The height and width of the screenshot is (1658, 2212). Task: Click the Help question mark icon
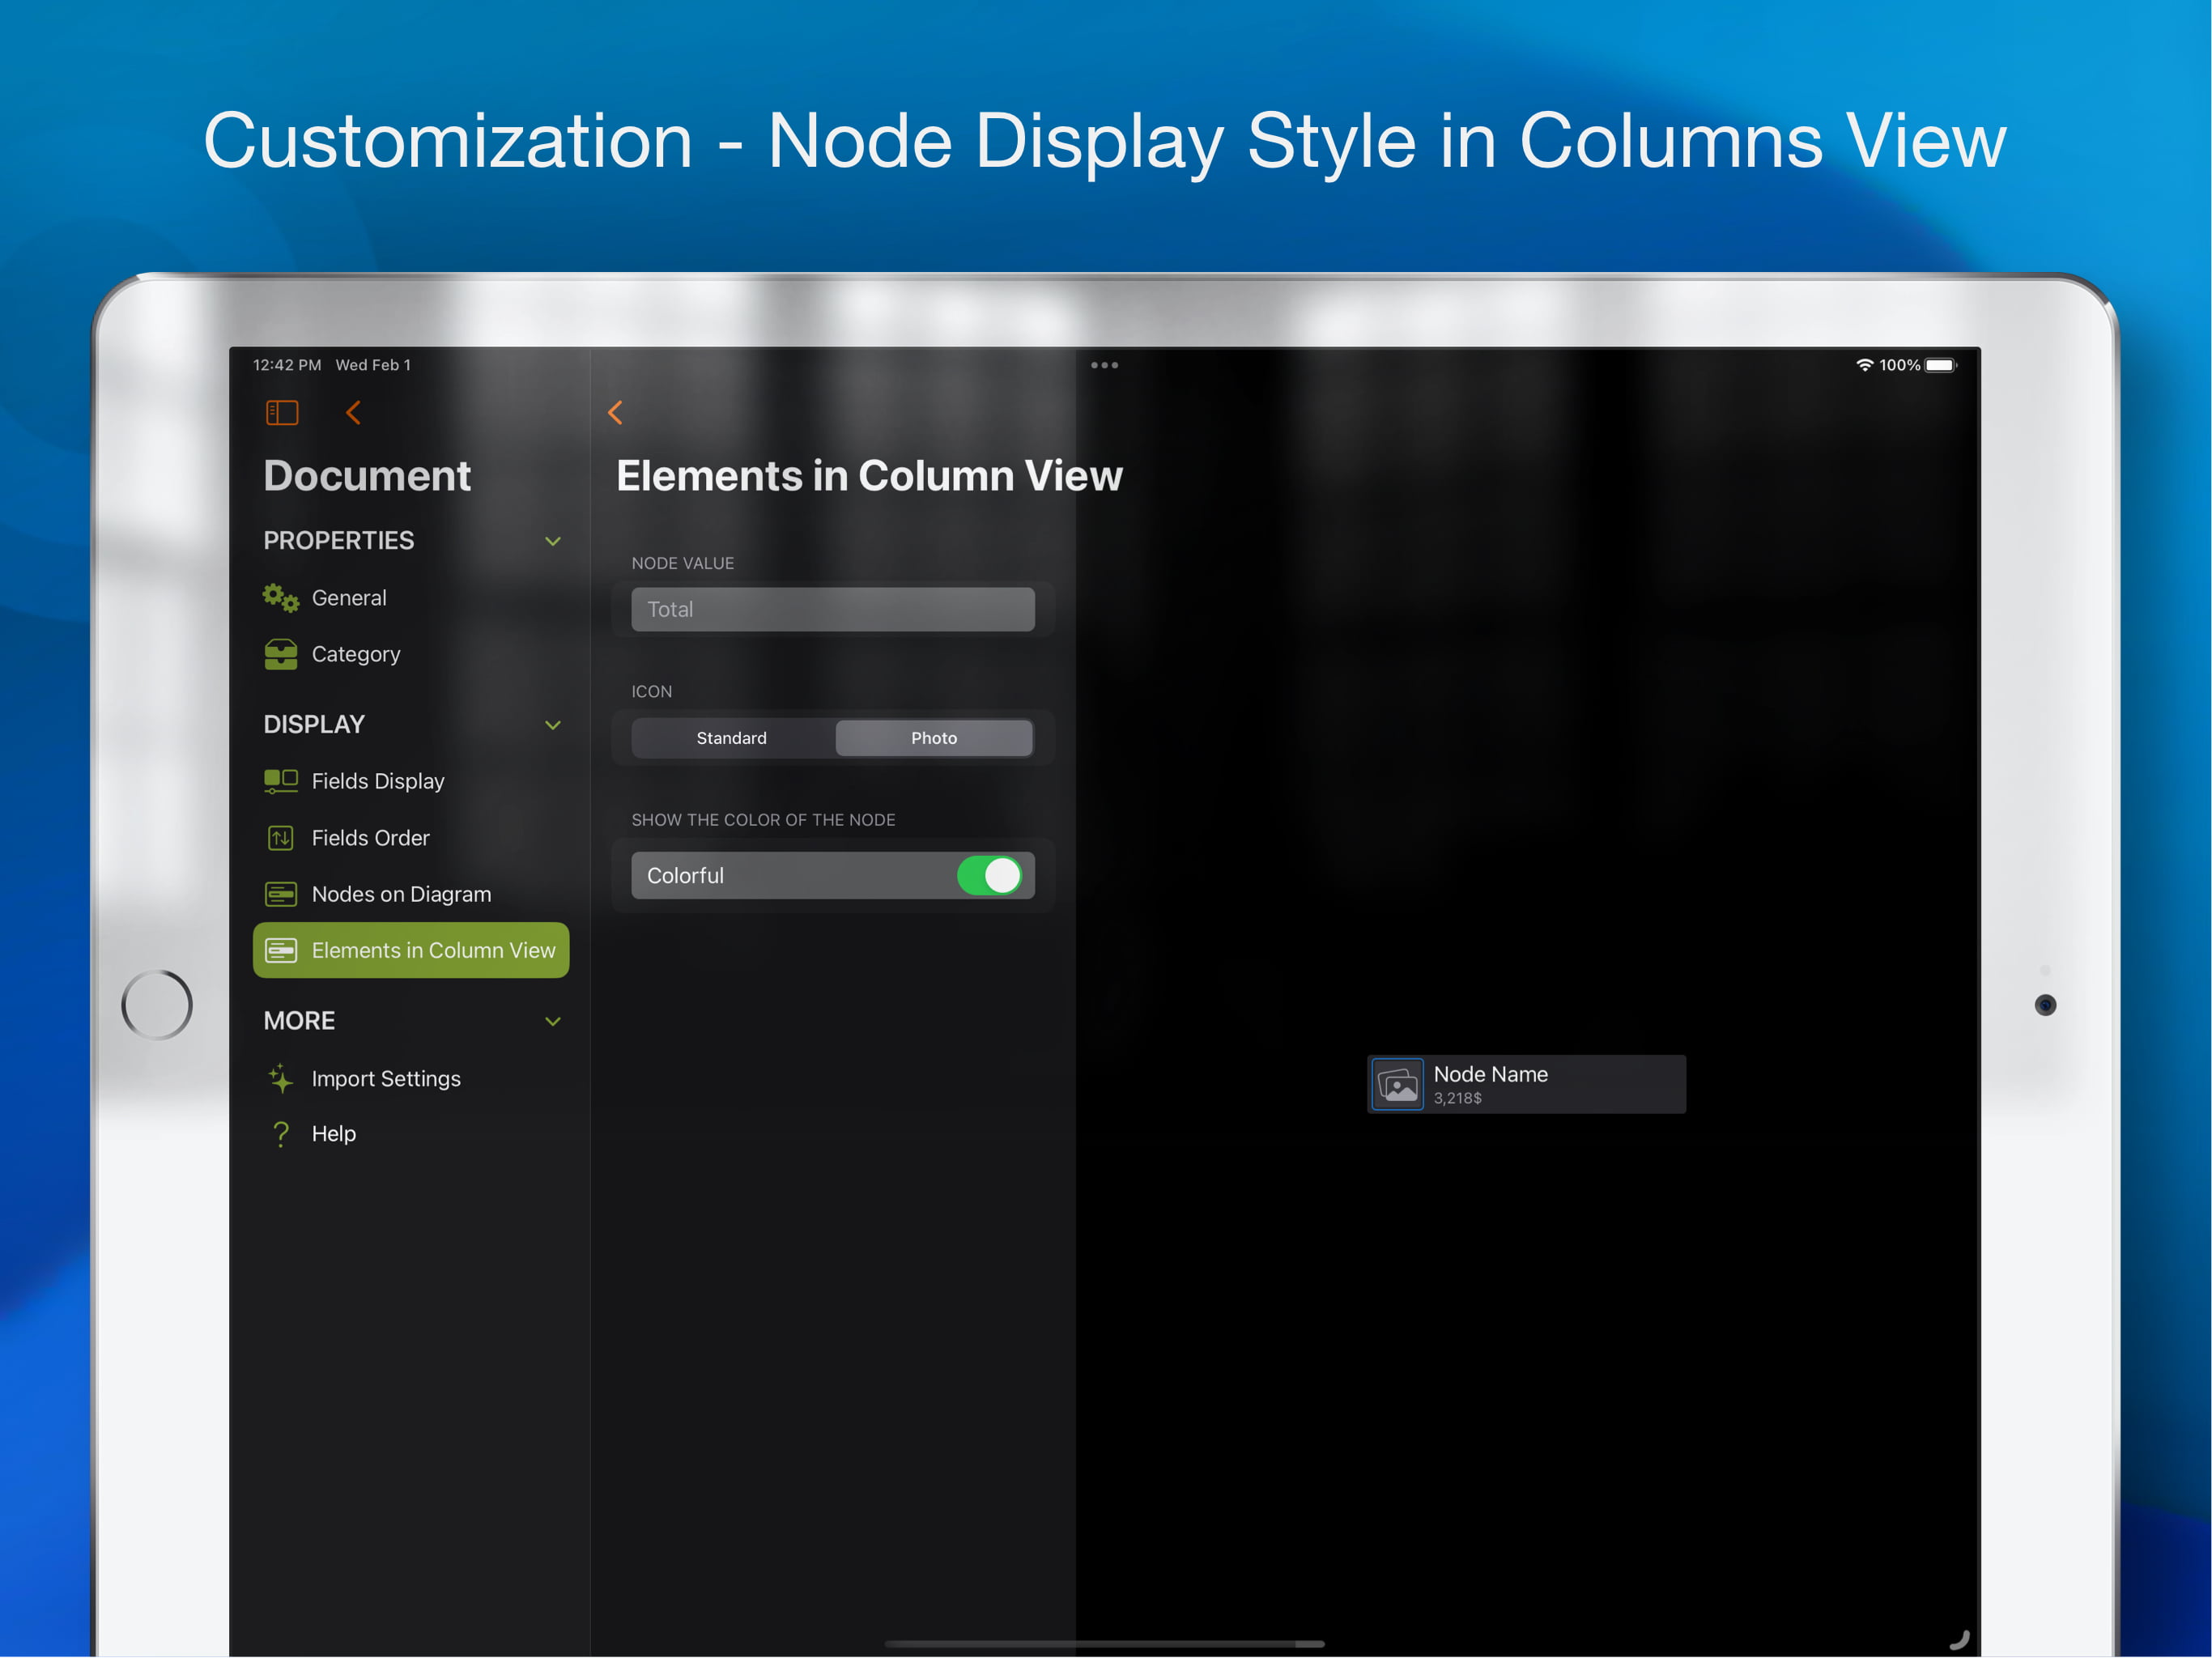coord(281,1134)
